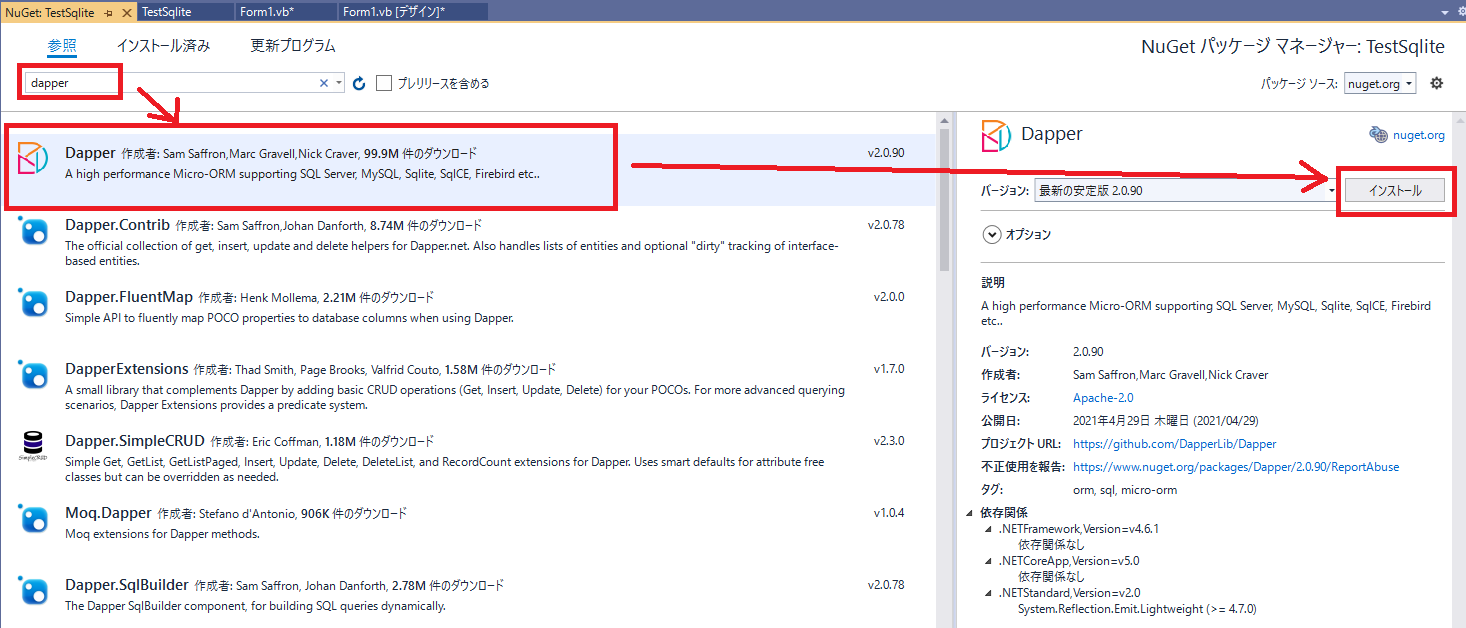Open NuGet settings gear next to package source
This screenshot has width=1466, height=628.
tap(1437, 83)
